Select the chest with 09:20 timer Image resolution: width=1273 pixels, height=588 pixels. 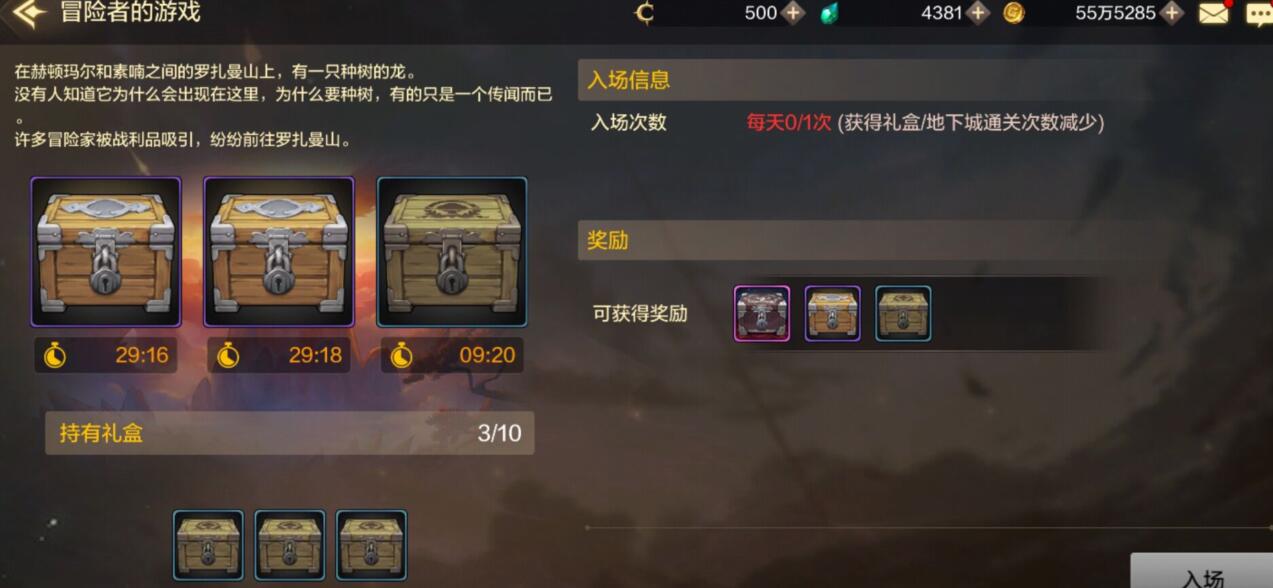tap(452, 252)
